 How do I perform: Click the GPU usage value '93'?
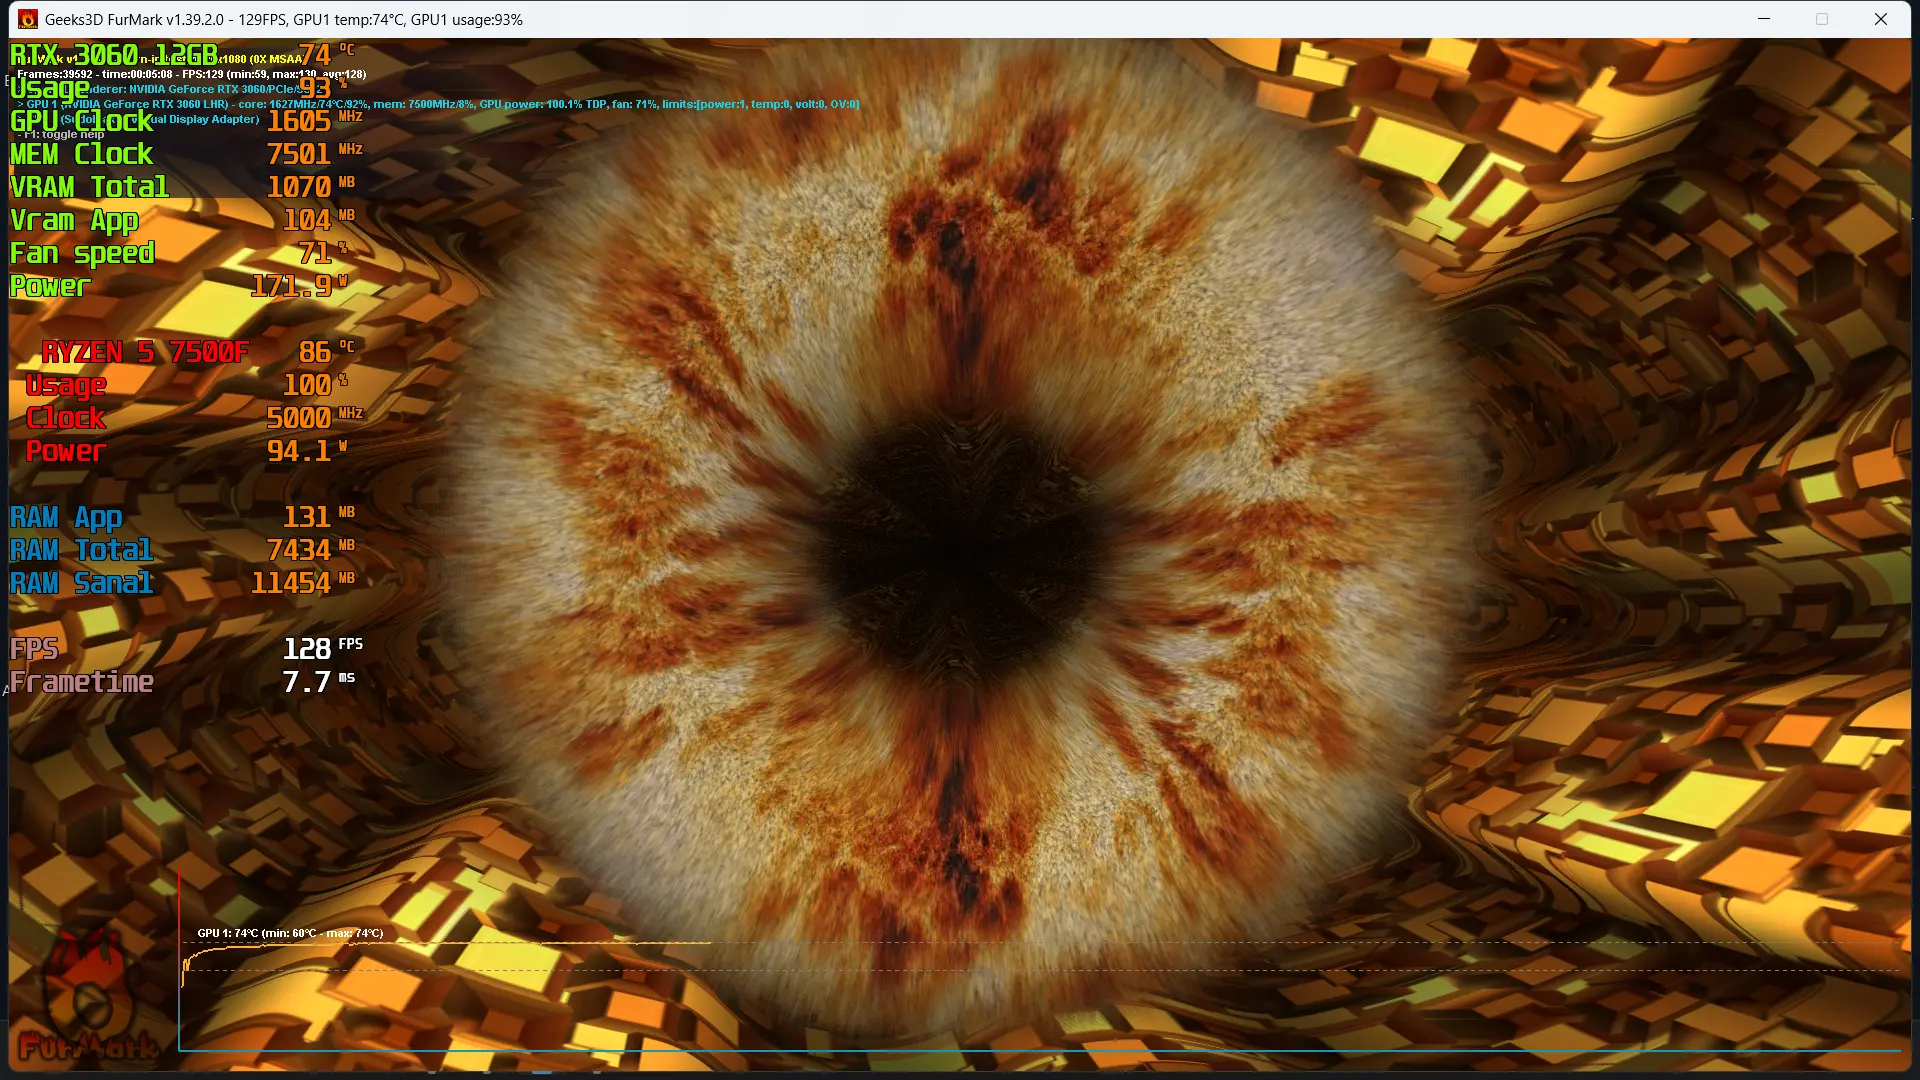(316, 88)
